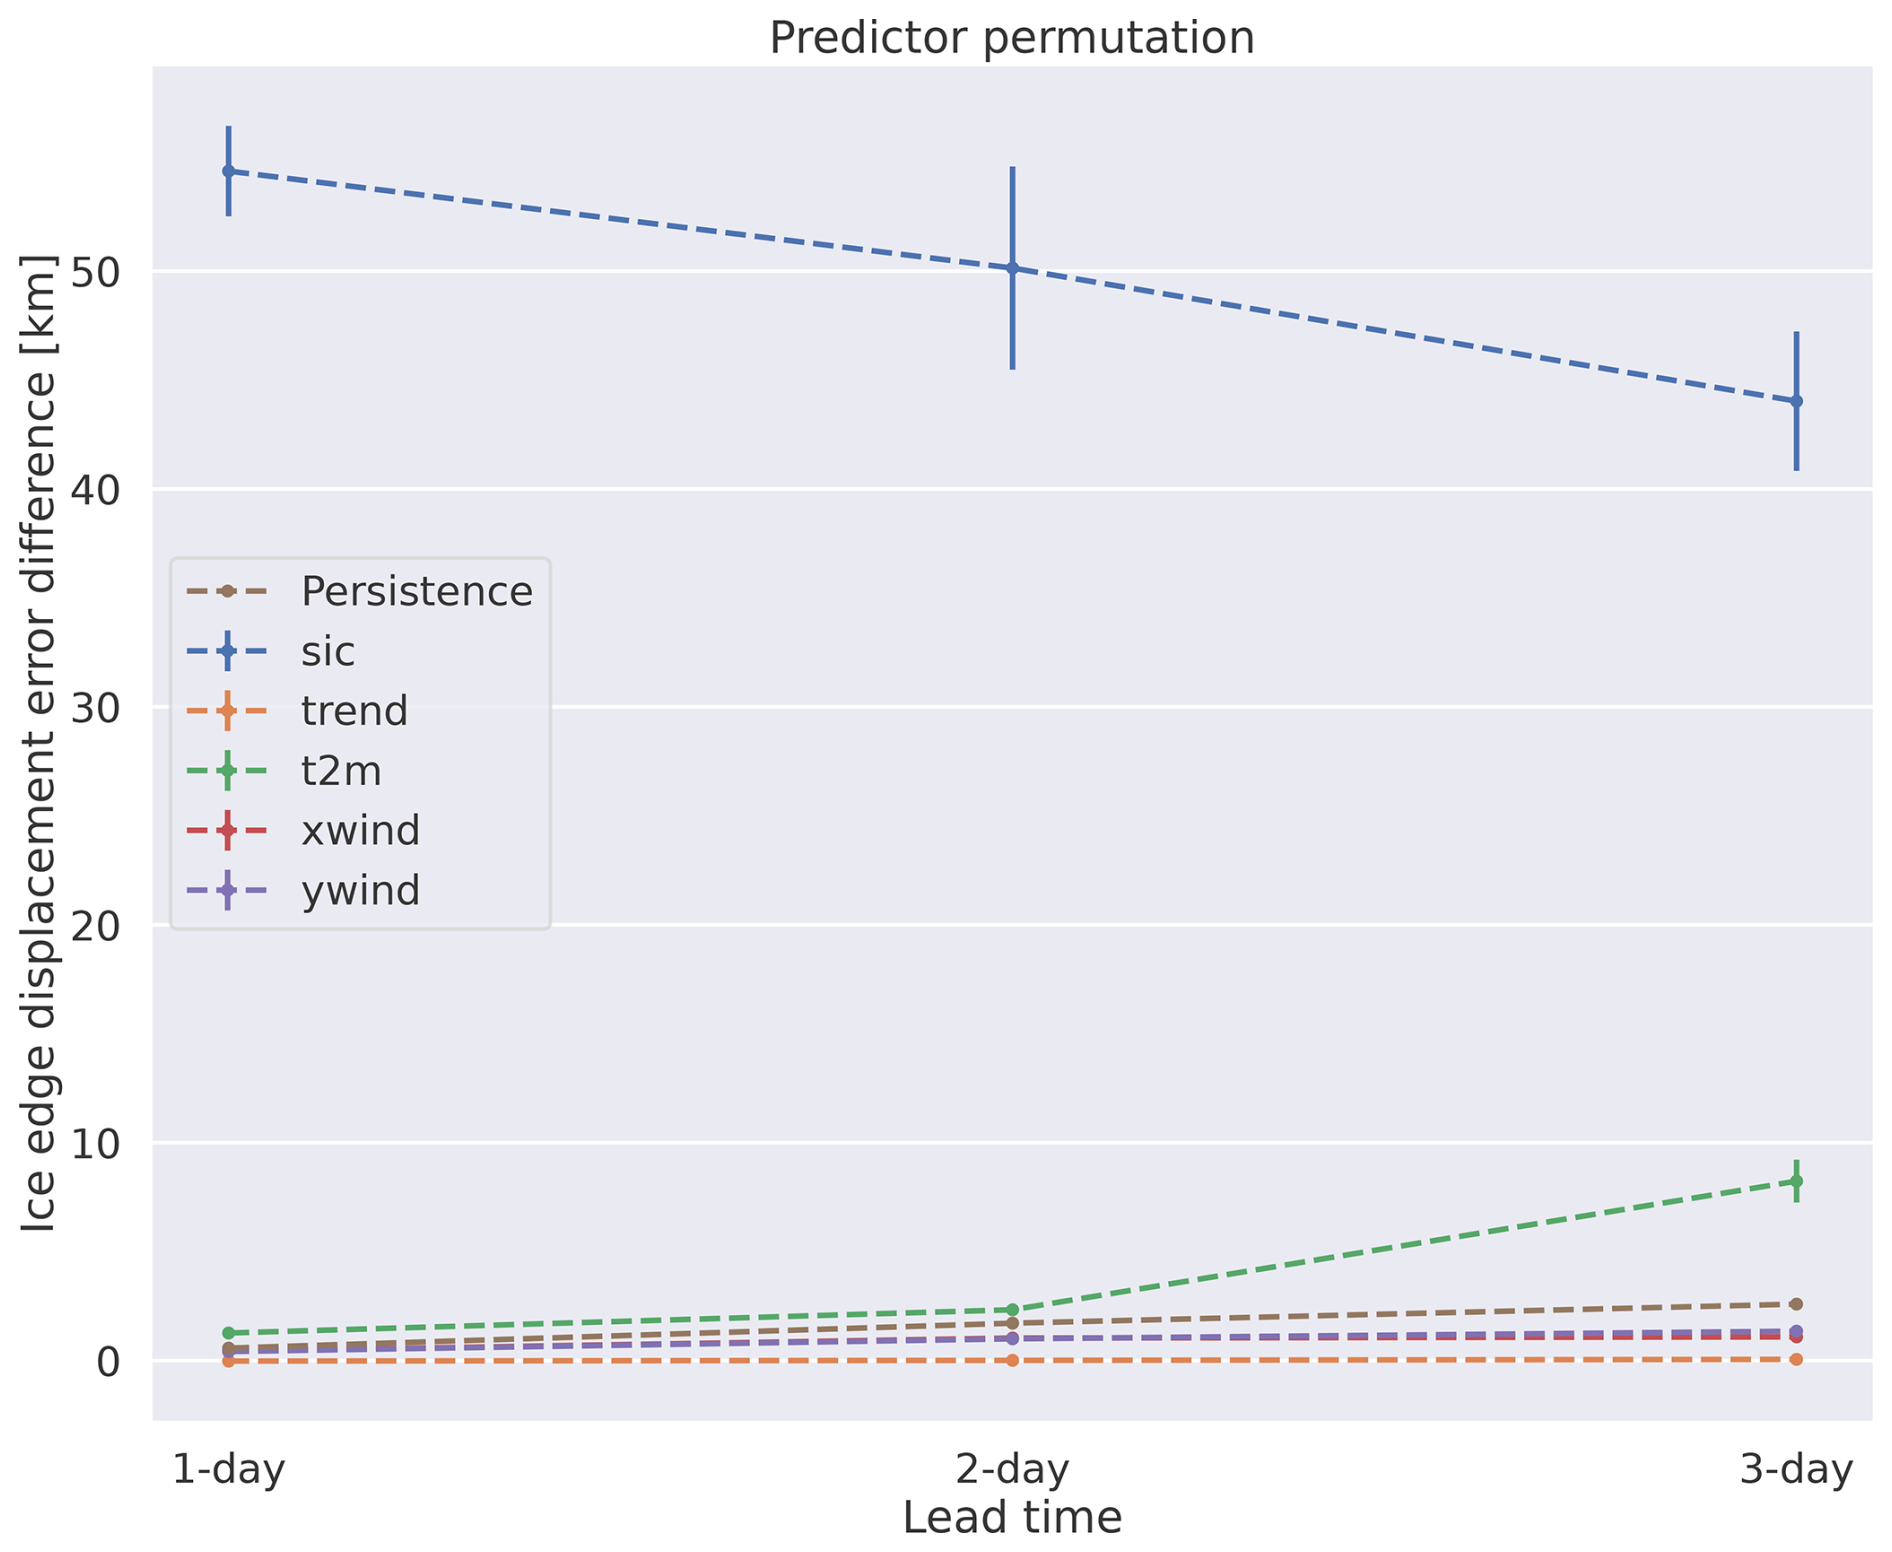
Task: Click the 2-day x-axis tick label
Action: click(1012, 1469)
